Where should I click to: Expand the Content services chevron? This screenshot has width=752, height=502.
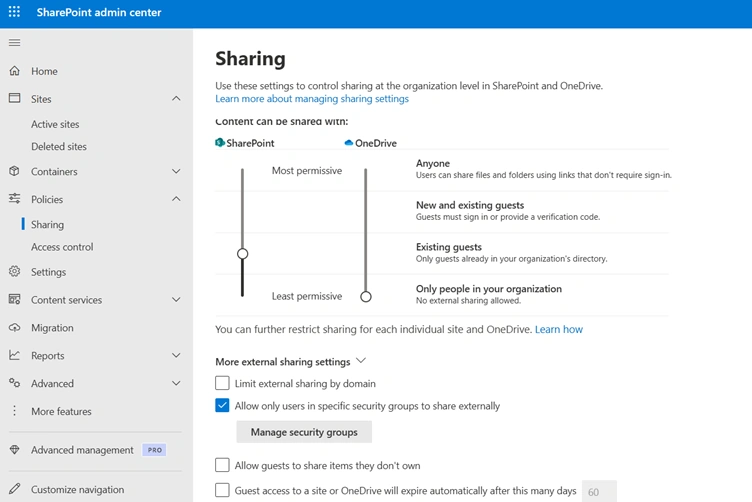tap(176, 300)
